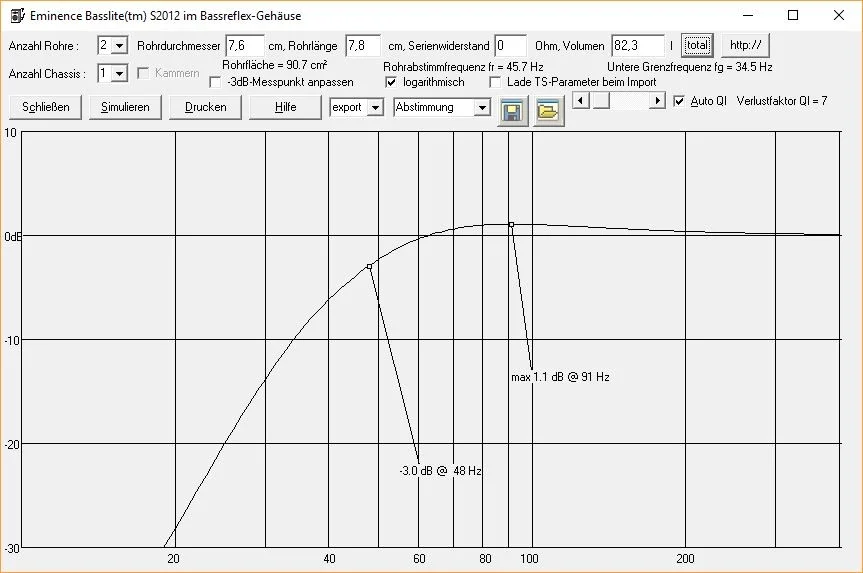Click the save diskette icon
Viewport: 863px width, 573px height.
[x=514, y=112]
